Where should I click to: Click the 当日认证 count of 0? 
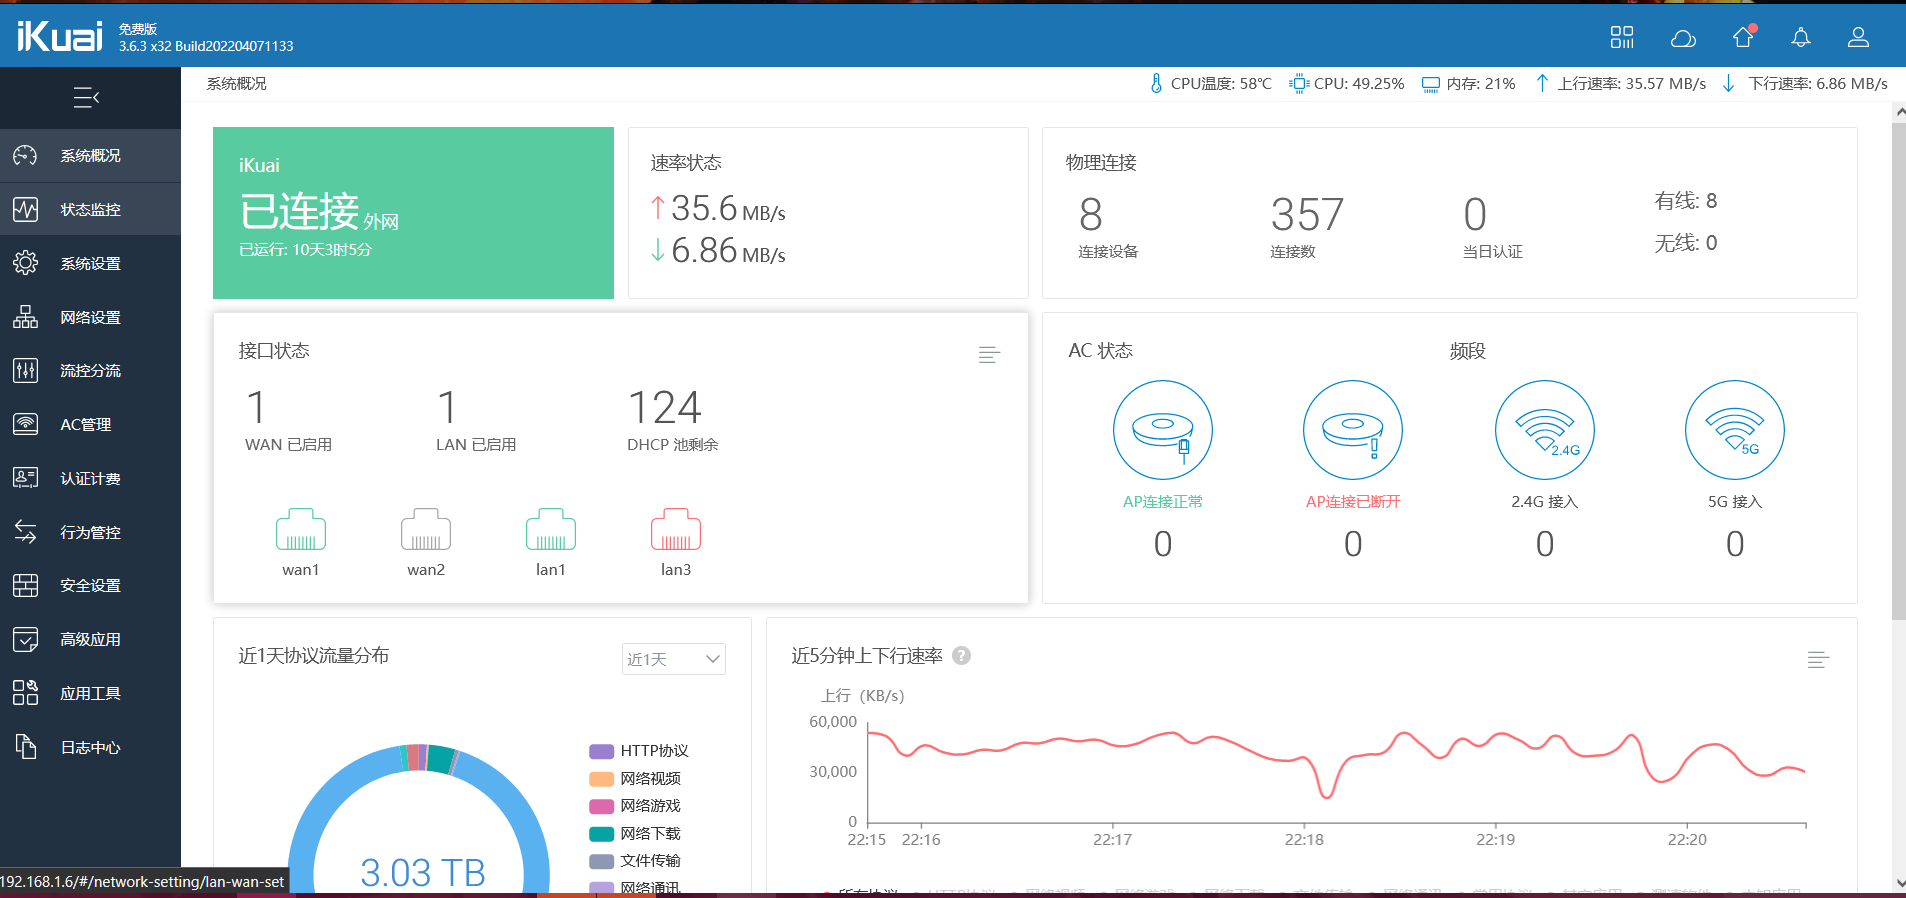tap(1475, 215)
